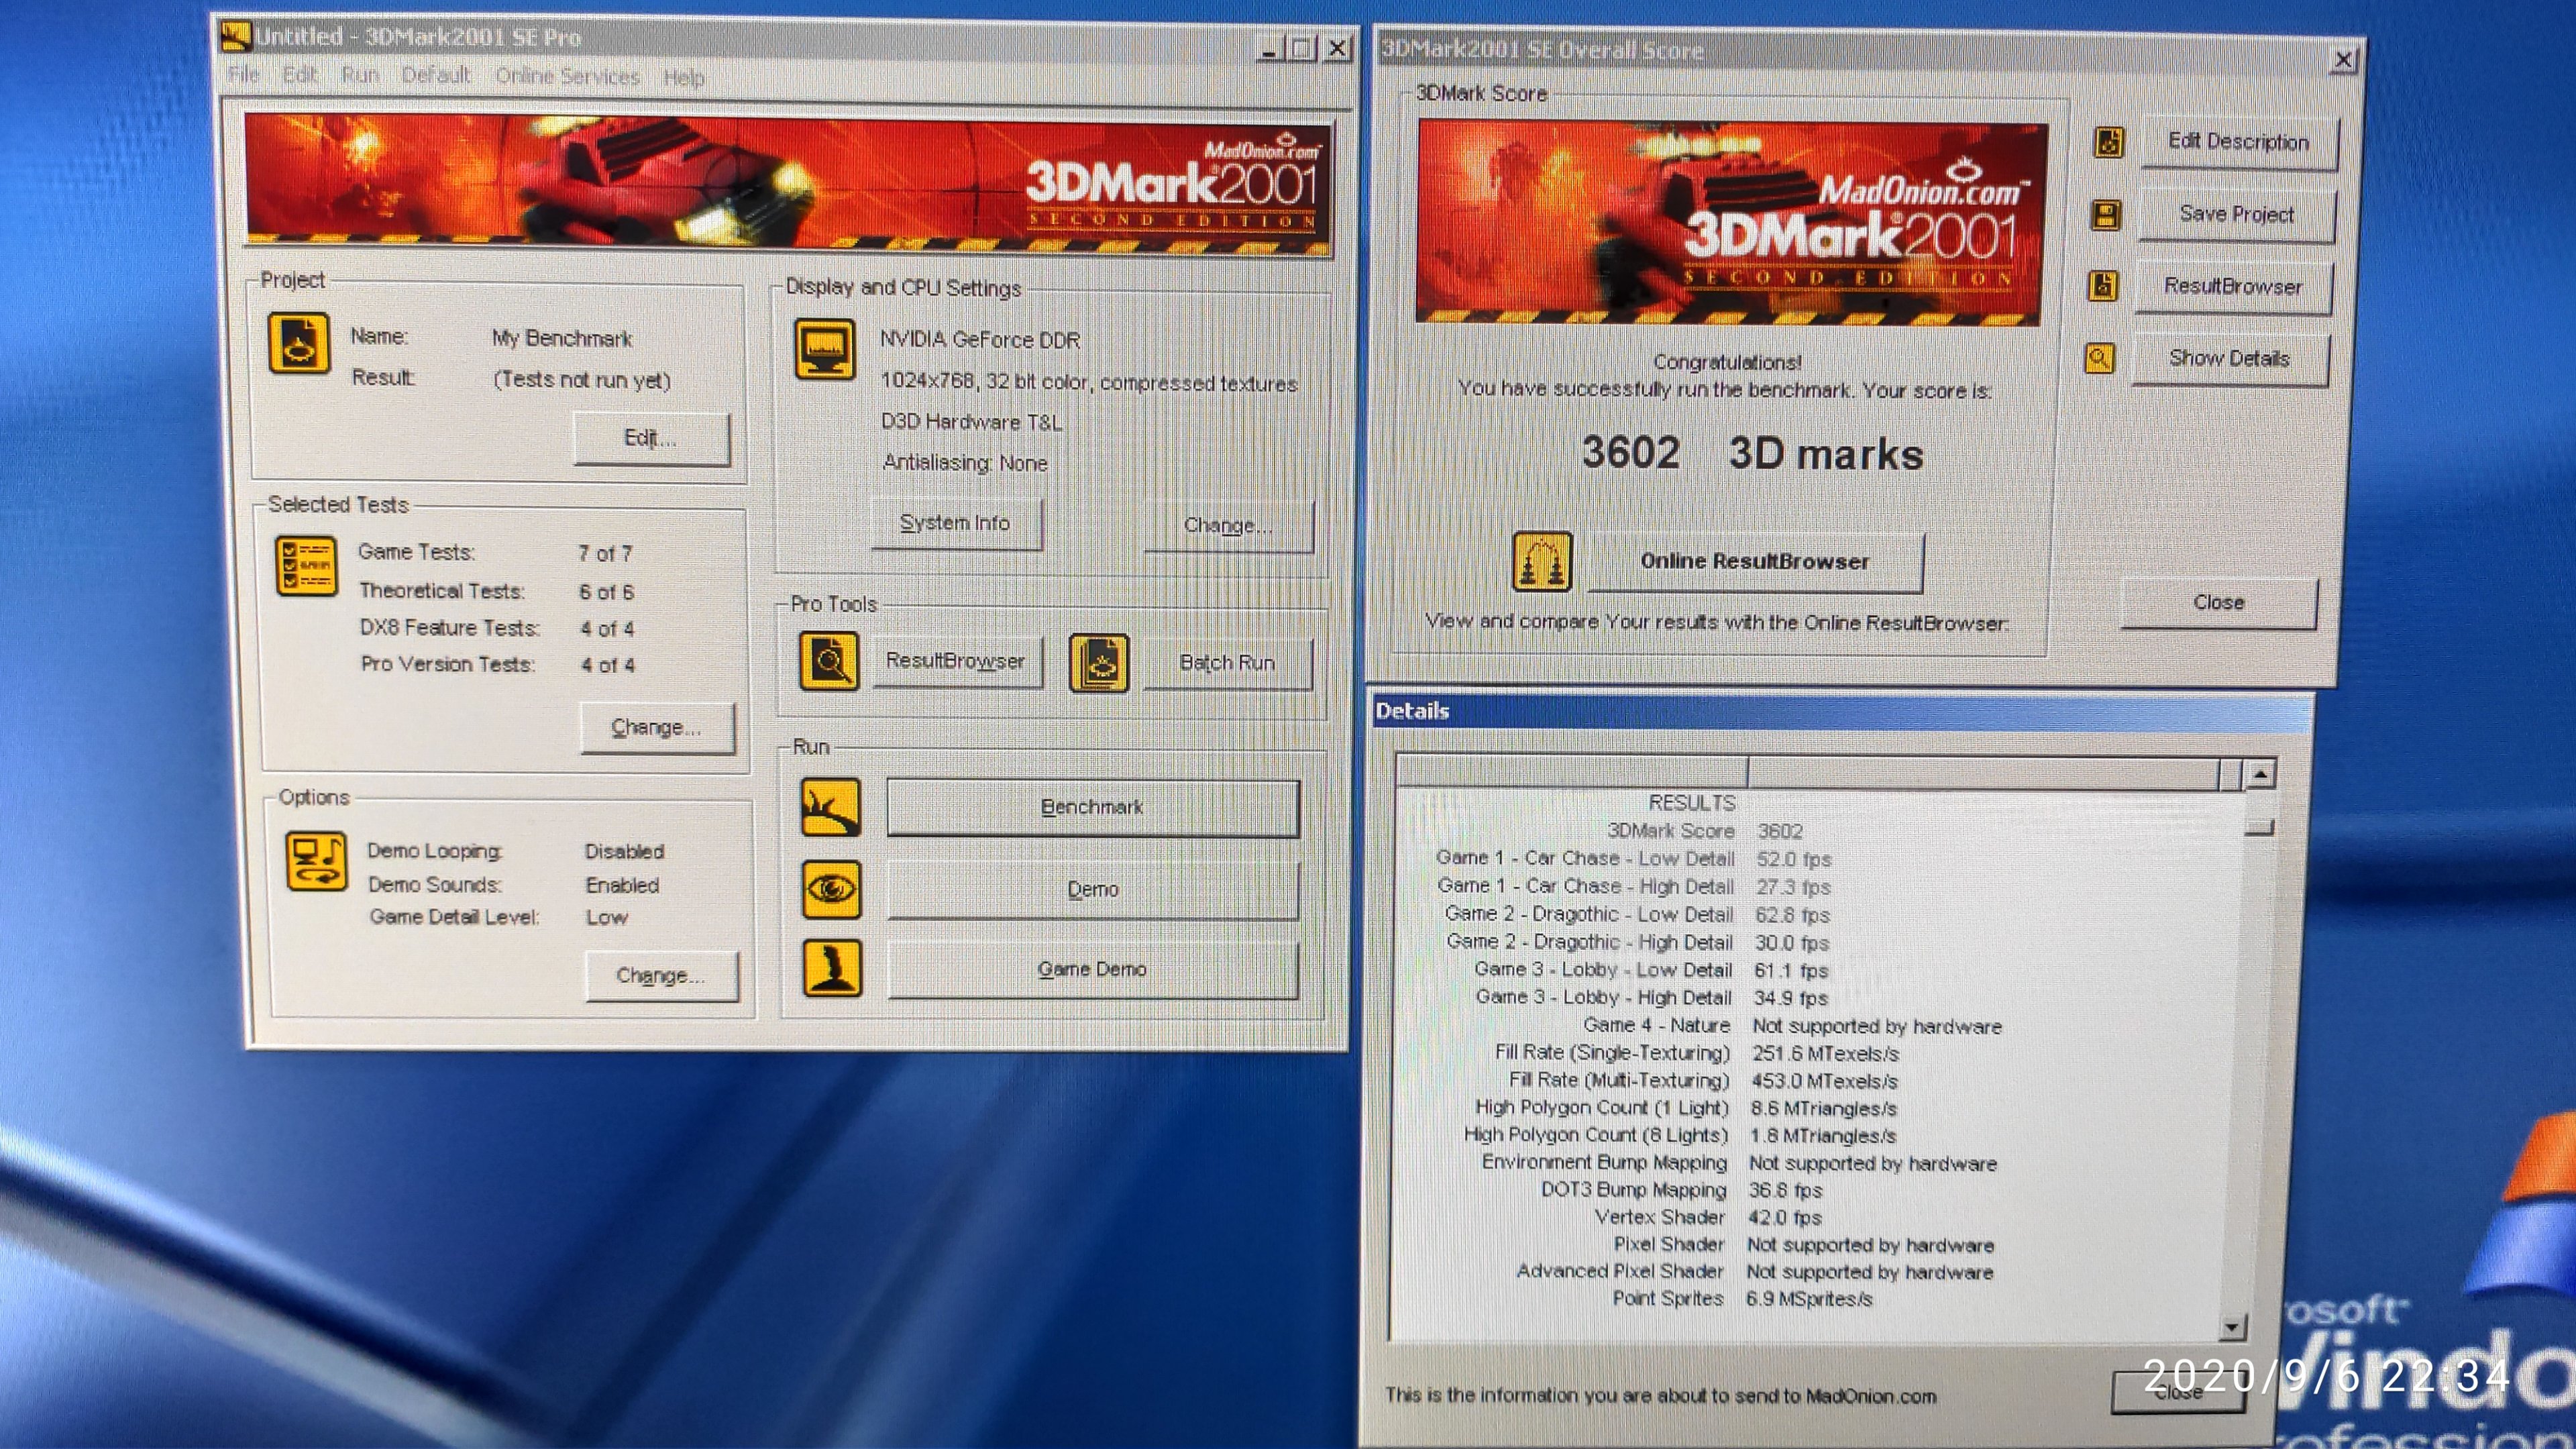Click the Selected Tests checklist icon
Image resolution: width=2576 pixels, height=1449 pixels.
click(306, 566)
